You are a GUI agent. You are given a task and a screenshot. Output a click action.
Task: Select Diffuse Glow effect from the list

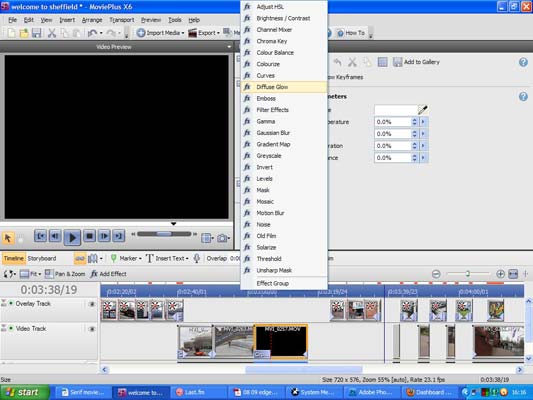pyautogui.click(x=284, y=87)
